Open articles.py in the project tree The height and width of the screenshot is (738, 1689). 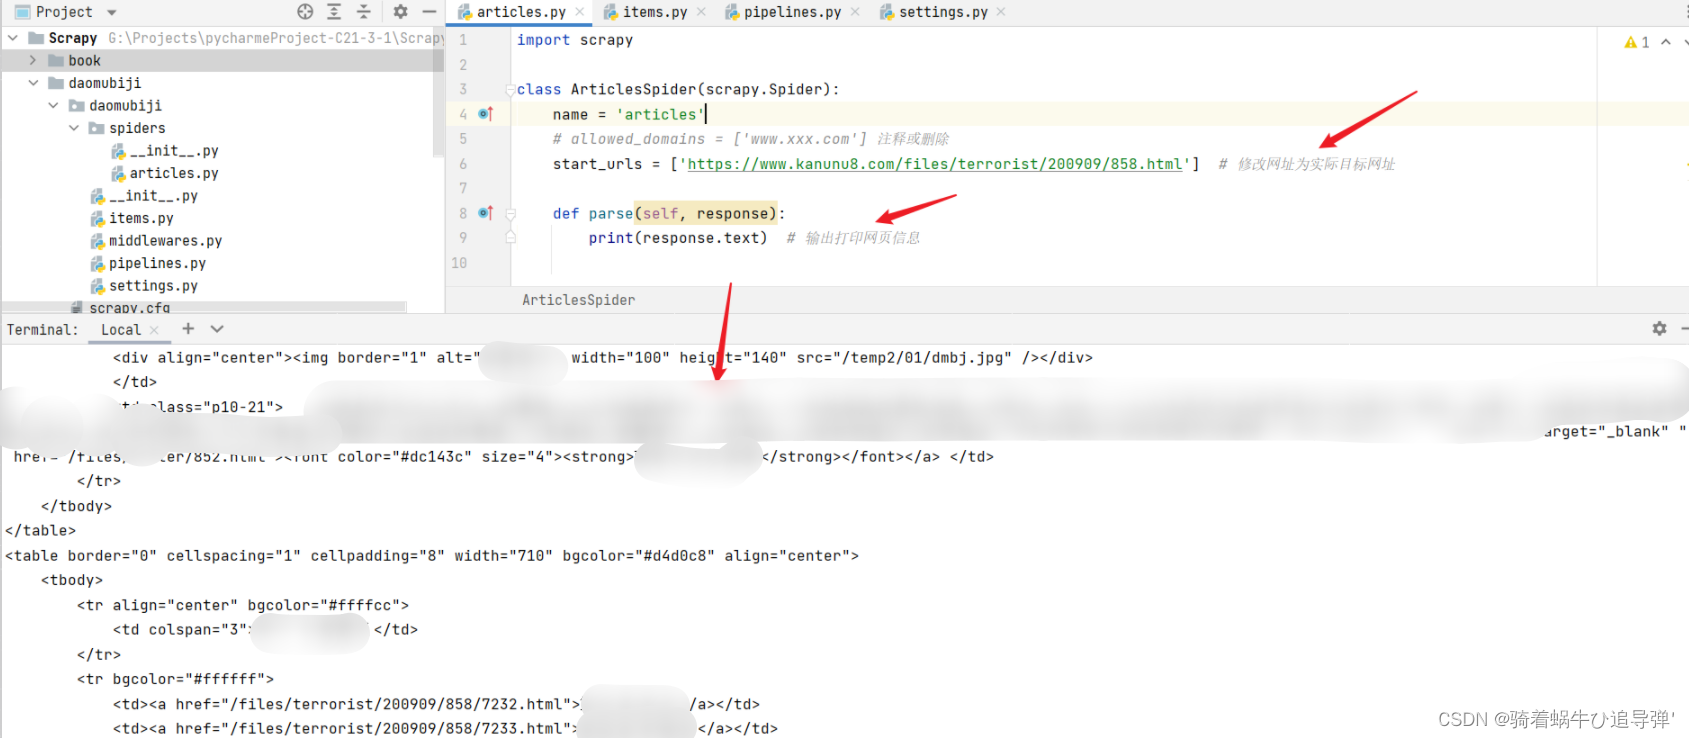[x=173, y=173]
